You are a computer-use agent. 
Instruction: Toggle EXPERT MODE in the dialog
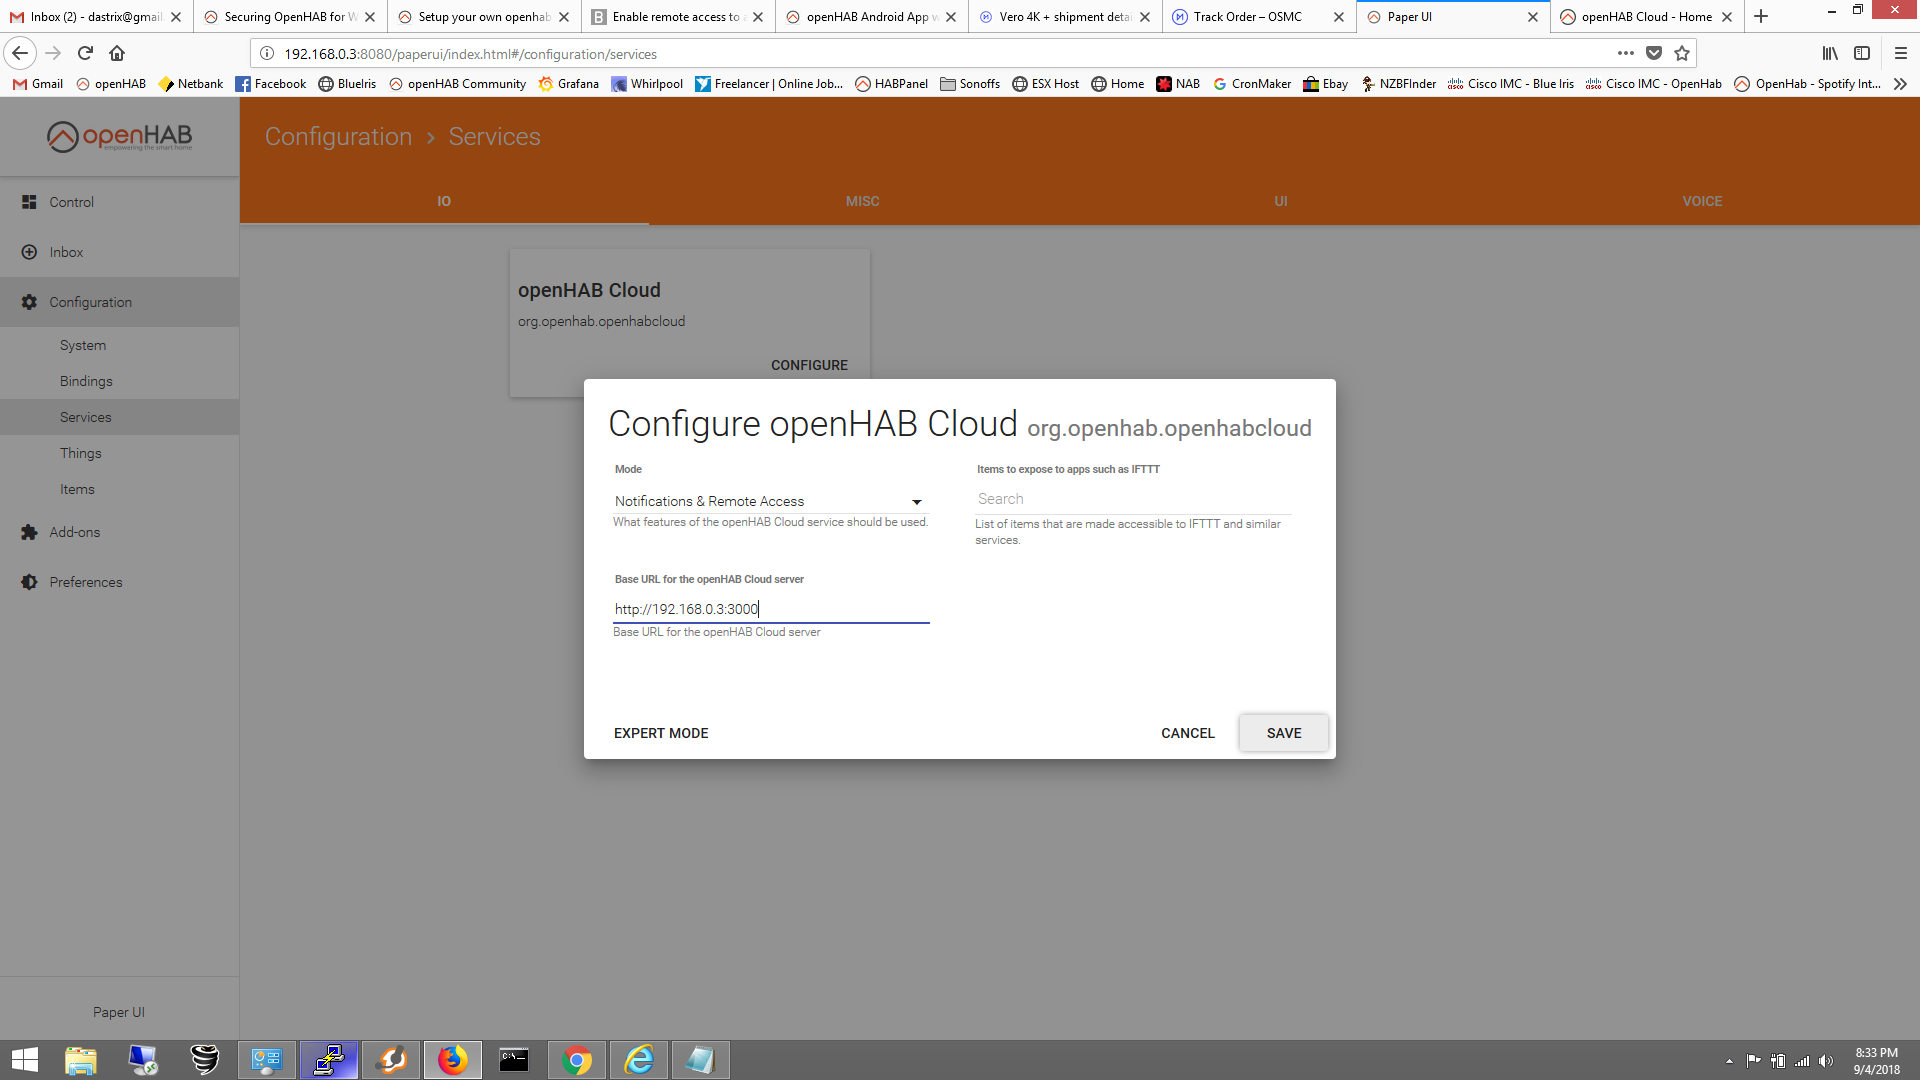(x=661, y=733)
